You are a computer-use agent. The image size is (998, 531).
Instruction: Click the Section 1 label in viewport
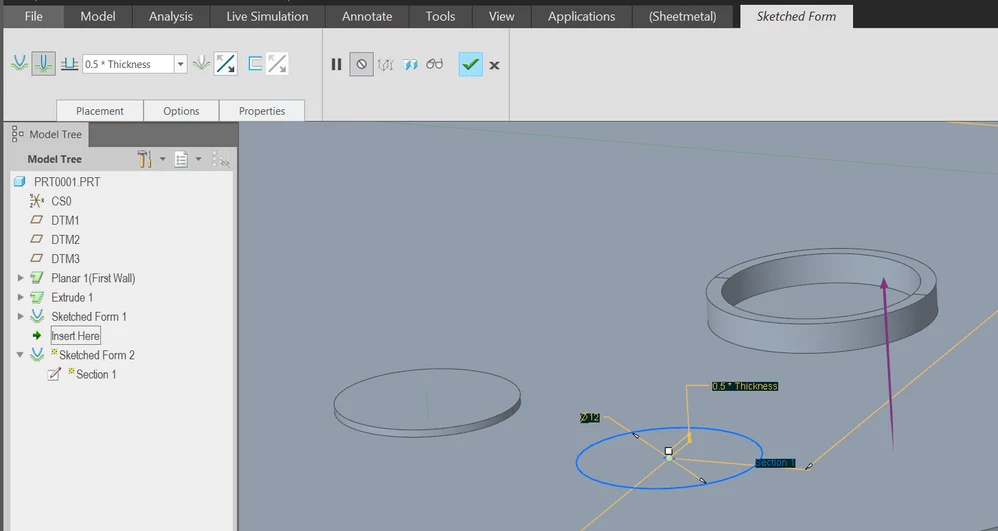pyautogui.click(x=775, y=463)
